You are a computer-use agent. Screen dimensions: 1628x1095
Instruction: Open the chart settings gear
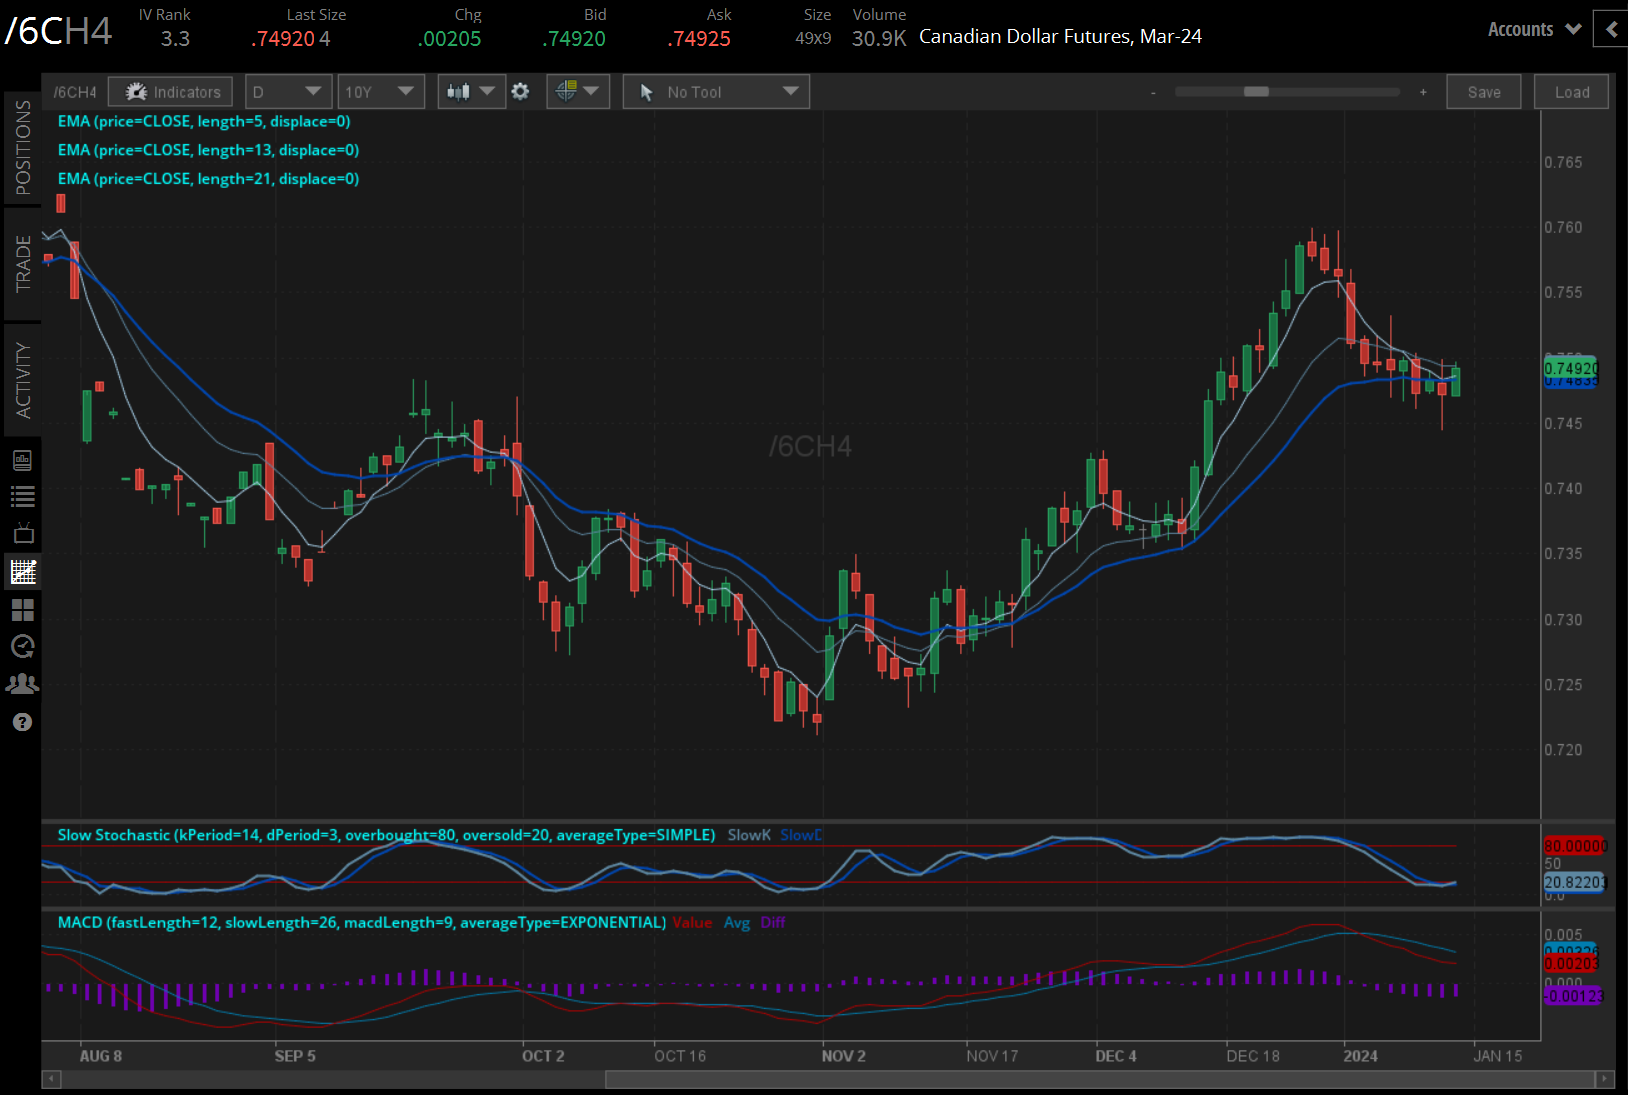click(x=520, y=92)
